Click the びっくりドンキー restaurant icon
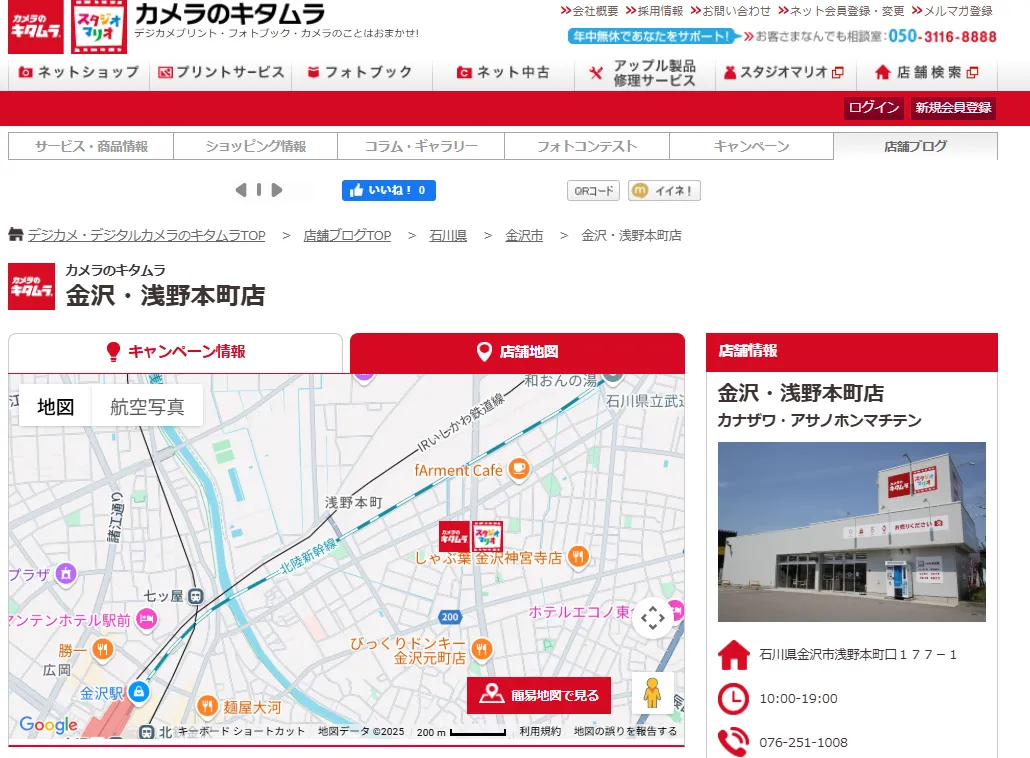The width and height of the screenshot is (1030, 758). click(481, 650)
